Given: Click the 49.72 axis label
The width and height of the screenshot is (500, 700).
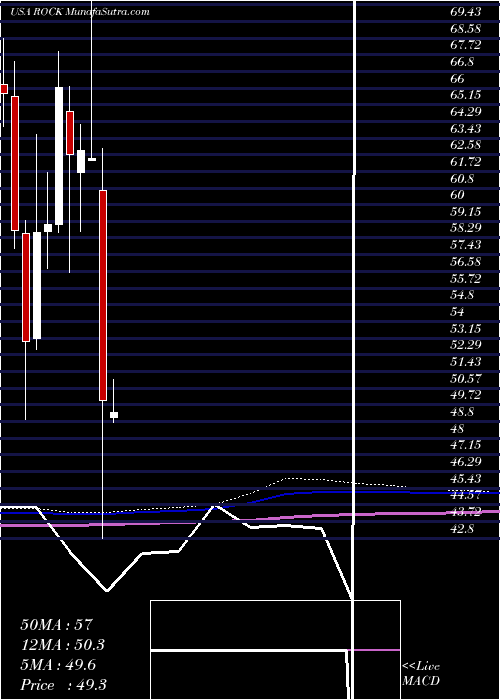Looking at the screenshot, I should click(466, 395).
